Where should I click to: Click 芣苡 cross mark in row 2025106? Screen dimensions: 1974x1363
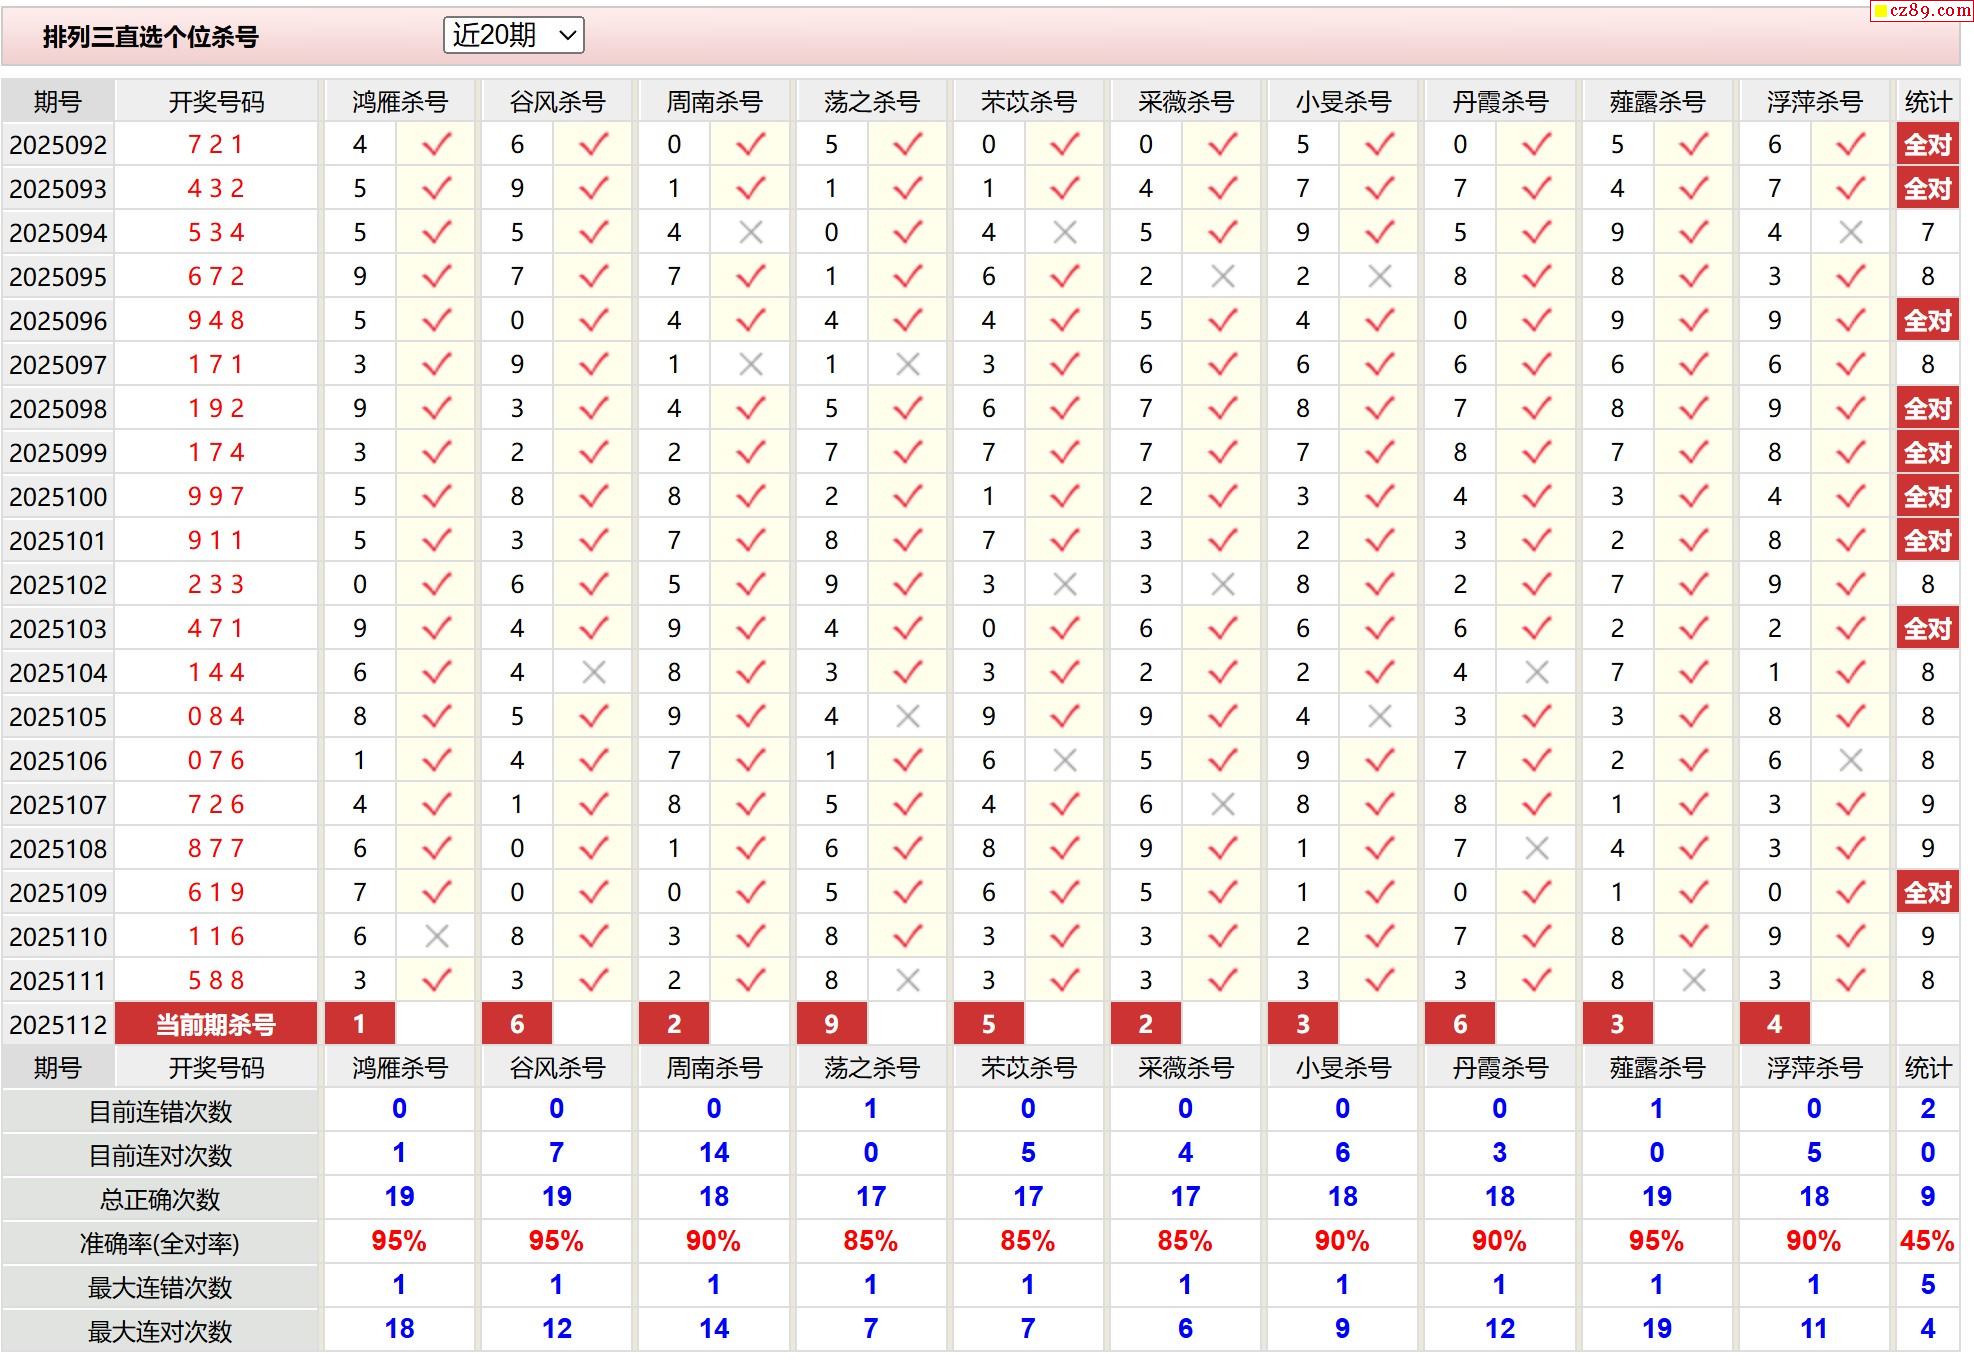click(1064, 761)
